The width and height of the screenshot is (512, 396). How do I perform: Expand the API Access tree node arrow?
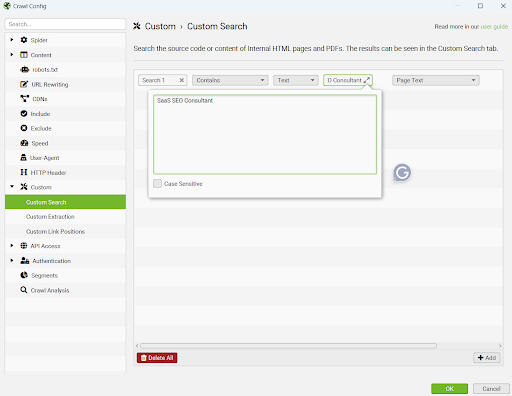tap(12, 246)
